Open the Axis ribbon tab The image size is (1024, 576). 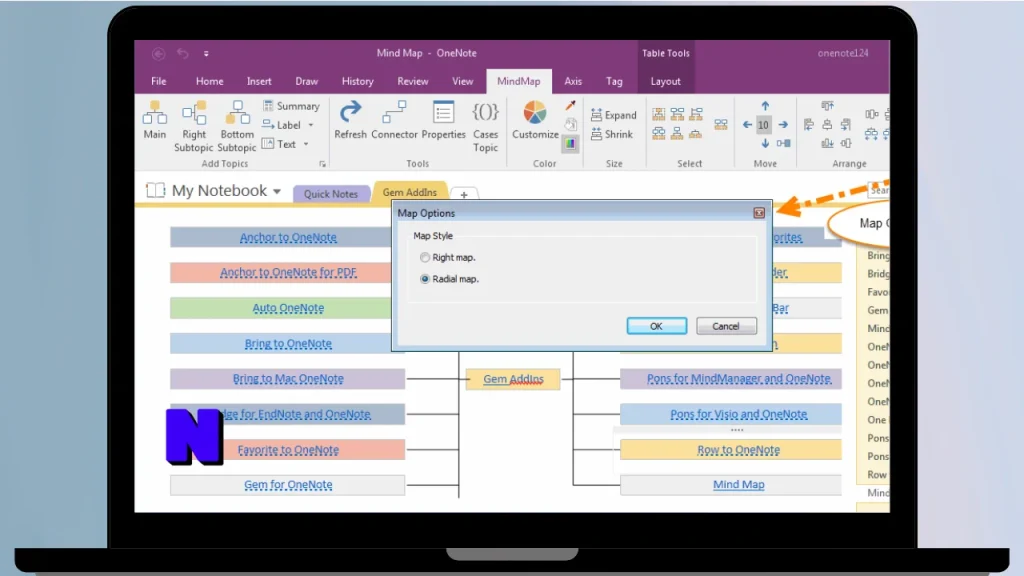573,81
